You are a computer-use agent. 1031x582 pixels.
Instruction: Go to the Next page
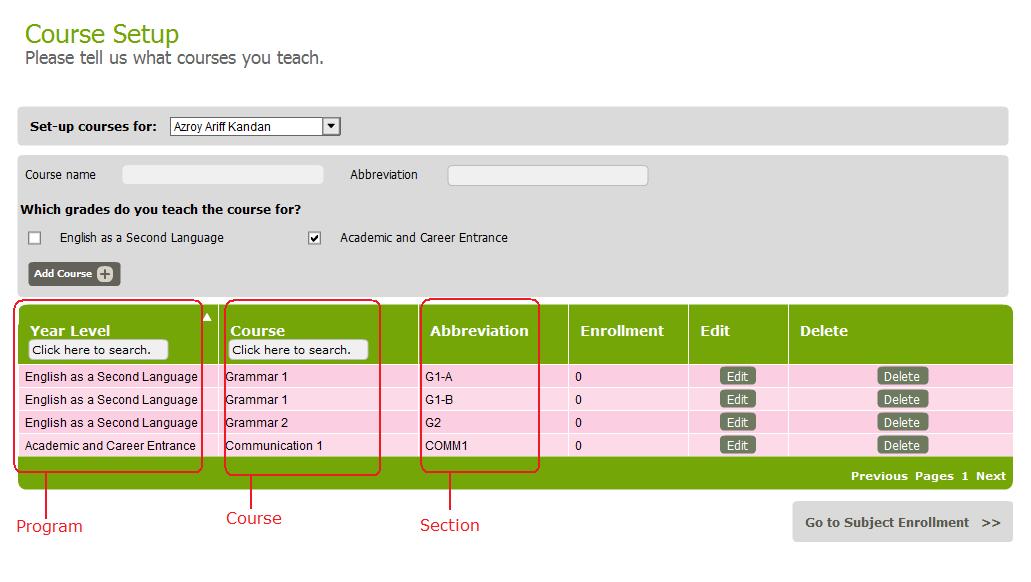[990, 476]
